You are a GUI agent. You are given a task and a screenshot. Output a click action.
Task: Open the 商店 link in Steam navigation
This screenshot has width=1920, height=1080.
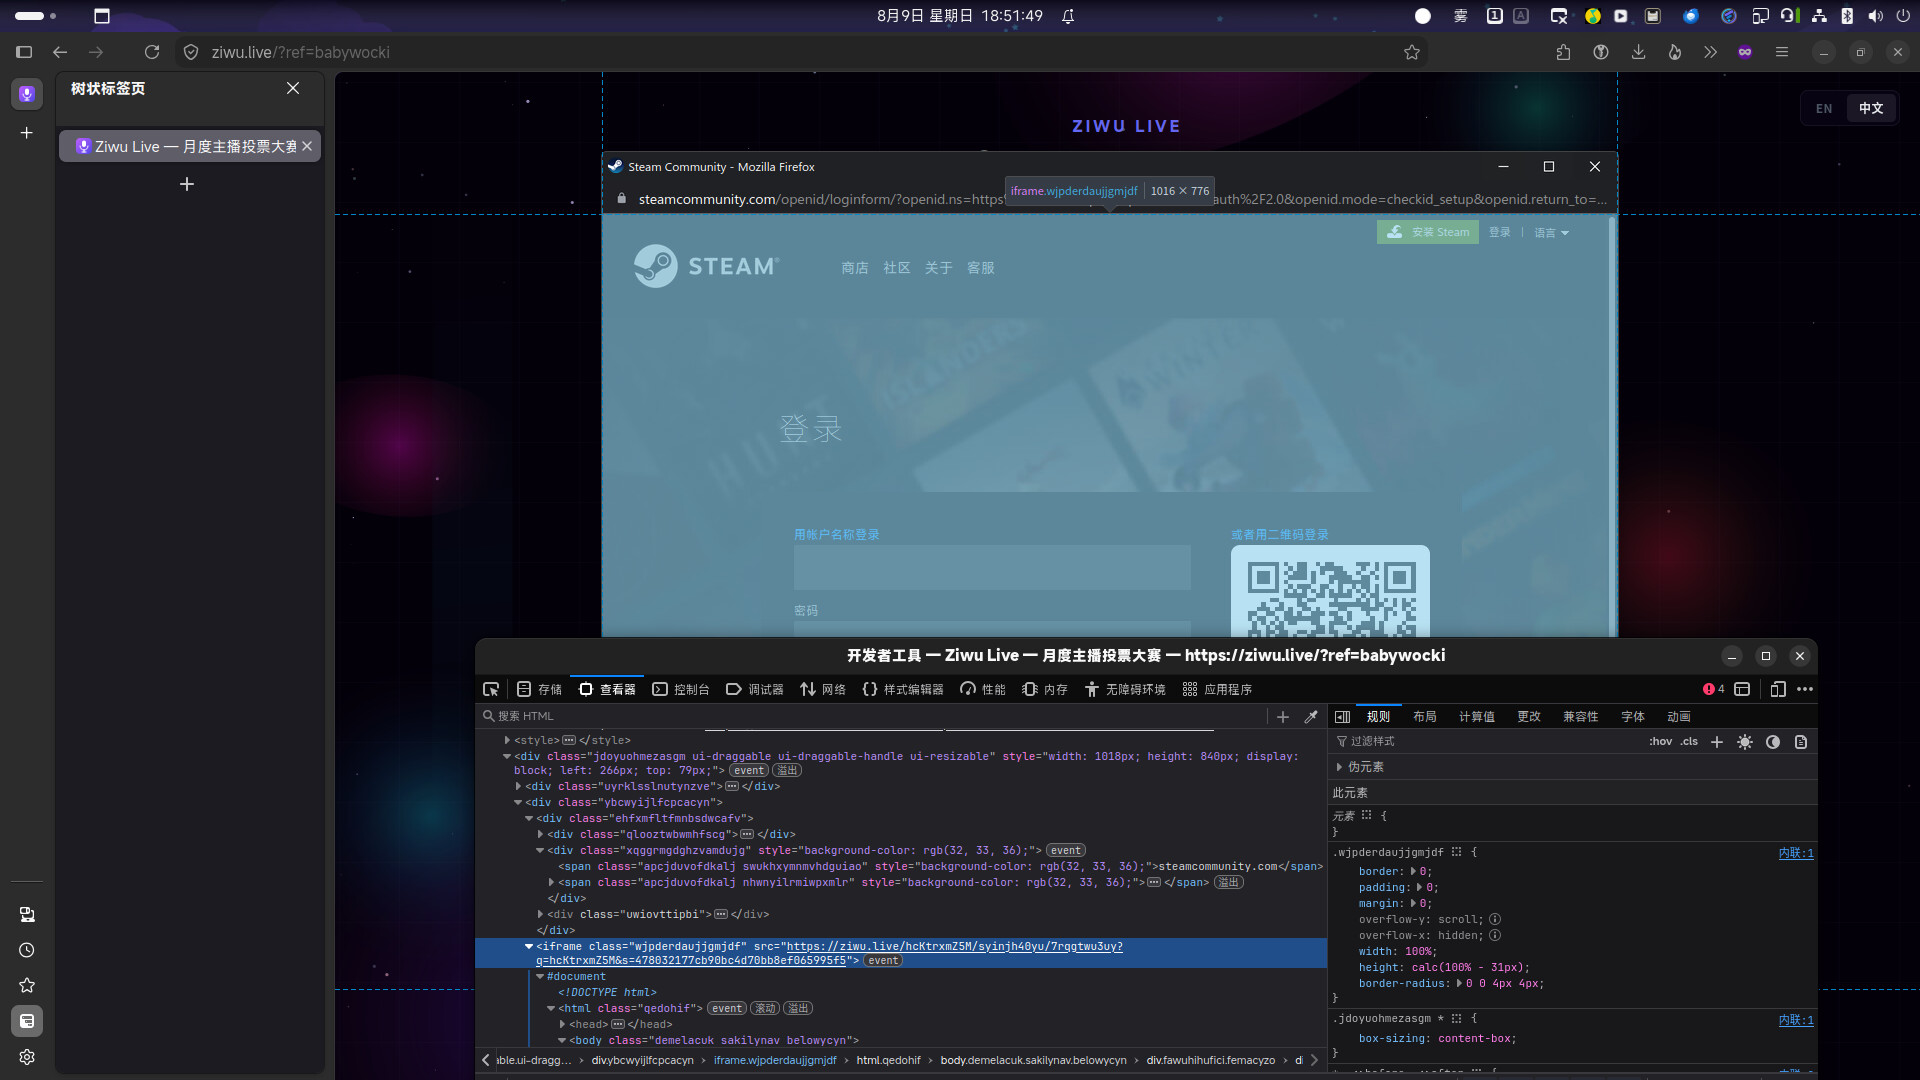point(855,268)
